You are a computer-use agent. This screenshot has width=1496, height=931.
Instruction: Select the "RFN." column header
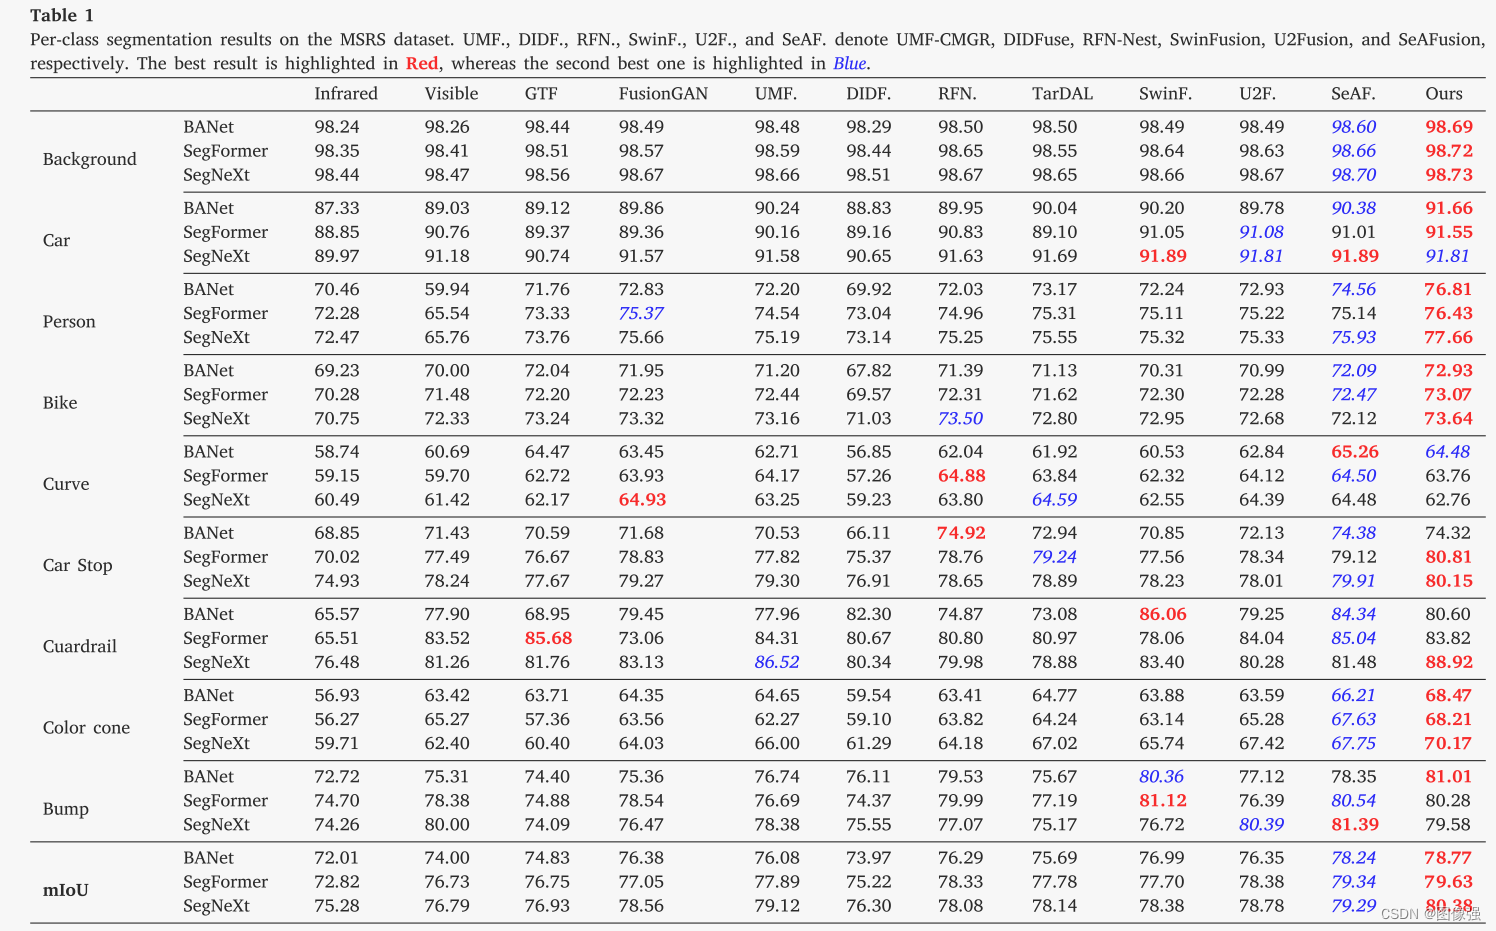pyautogui.click(x=957, y=94)
